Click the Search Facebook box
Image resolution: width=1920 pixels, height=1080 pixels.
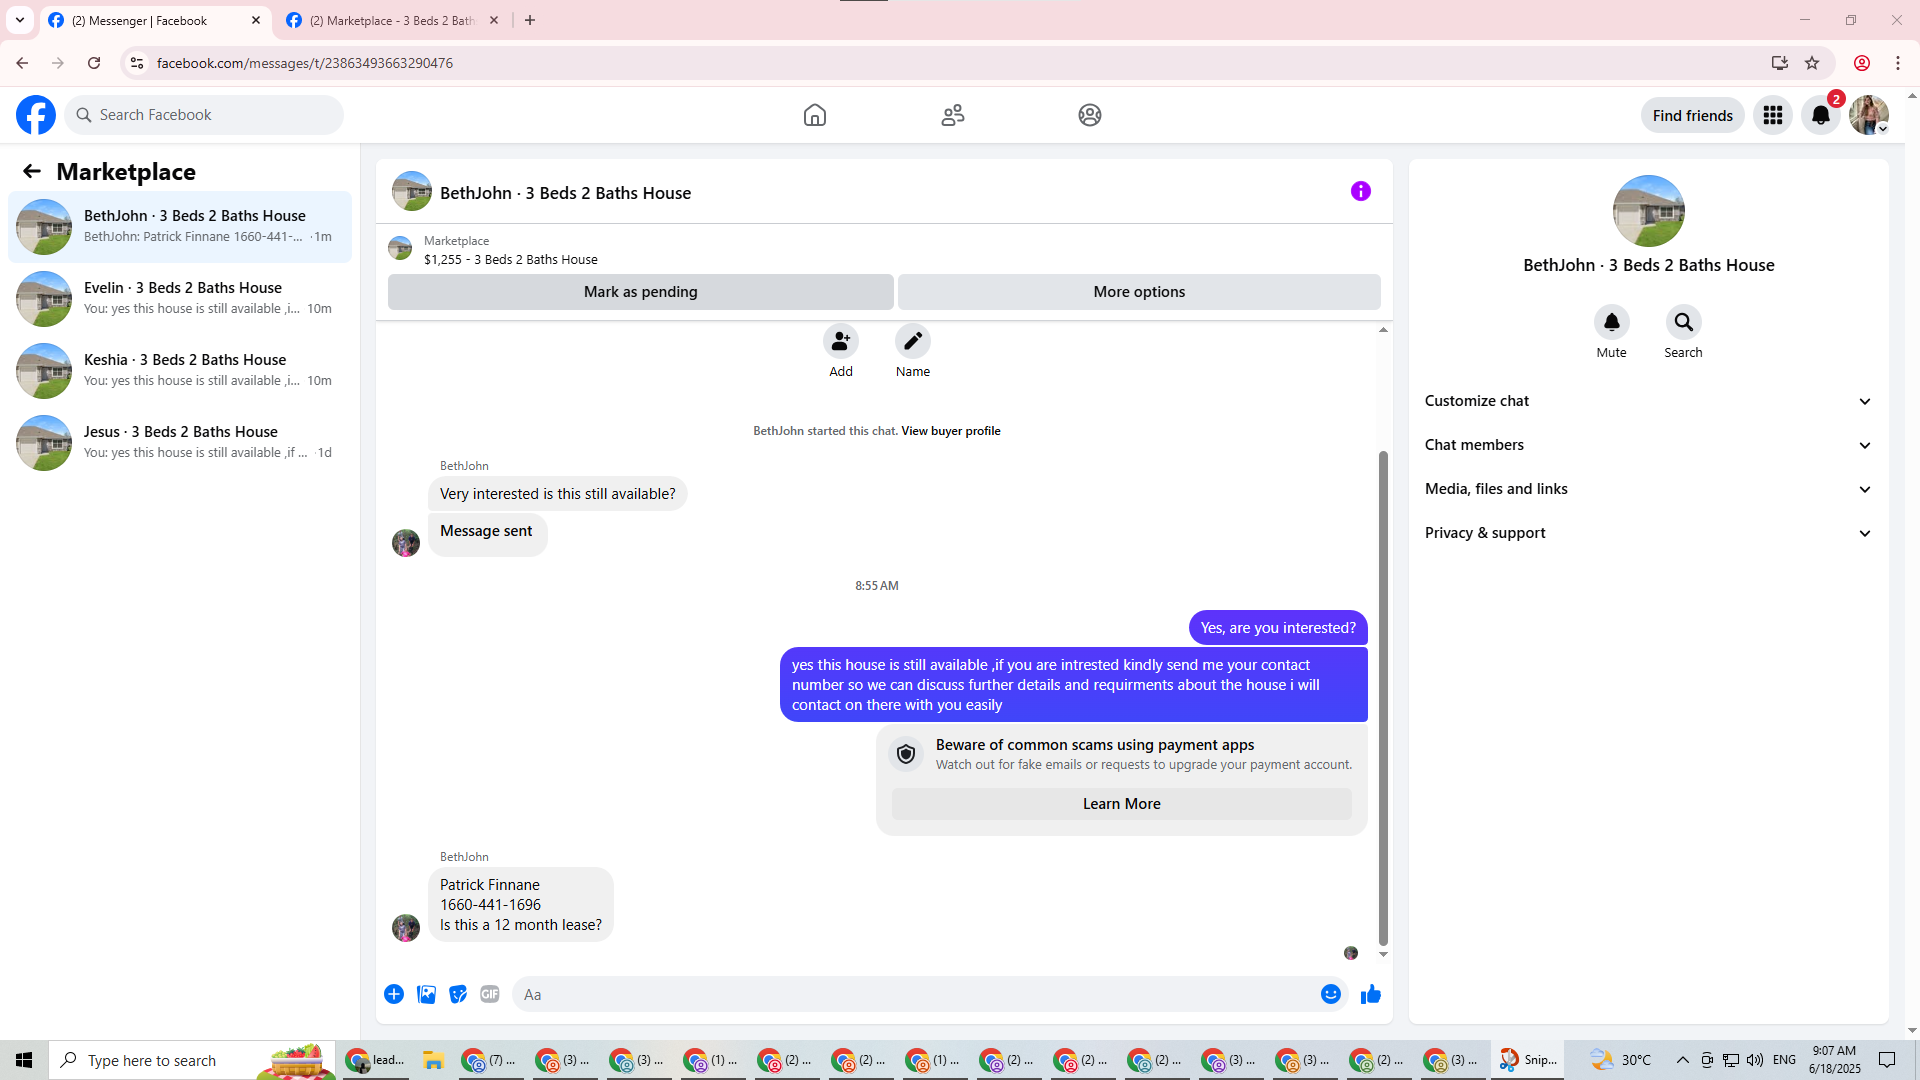point(204,115)
